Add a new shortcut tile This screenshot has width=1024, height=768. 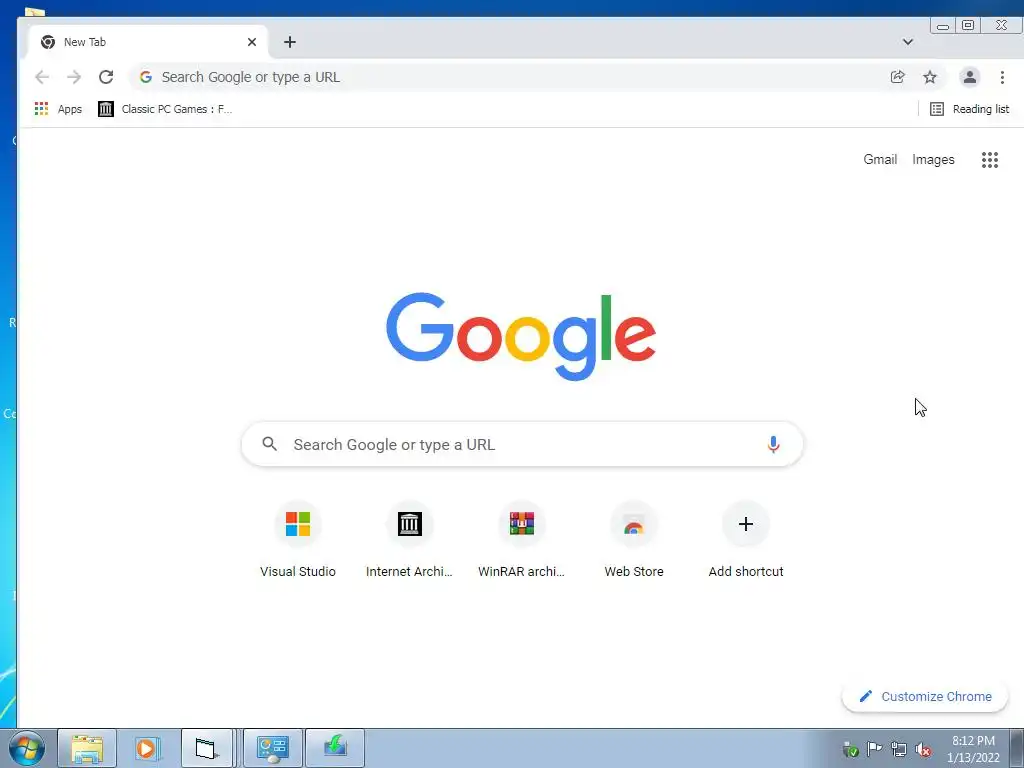[x=746, y=542]
